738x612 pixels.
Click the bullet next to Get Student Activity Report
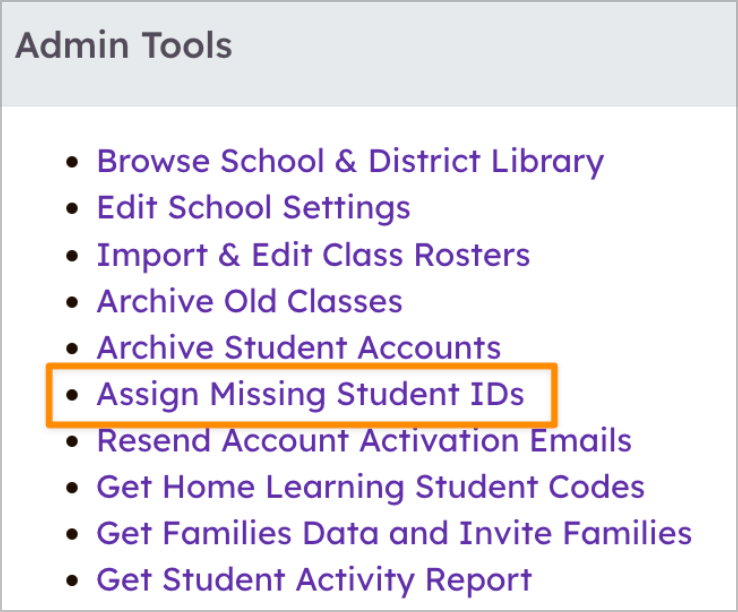[x=70, y=580]
